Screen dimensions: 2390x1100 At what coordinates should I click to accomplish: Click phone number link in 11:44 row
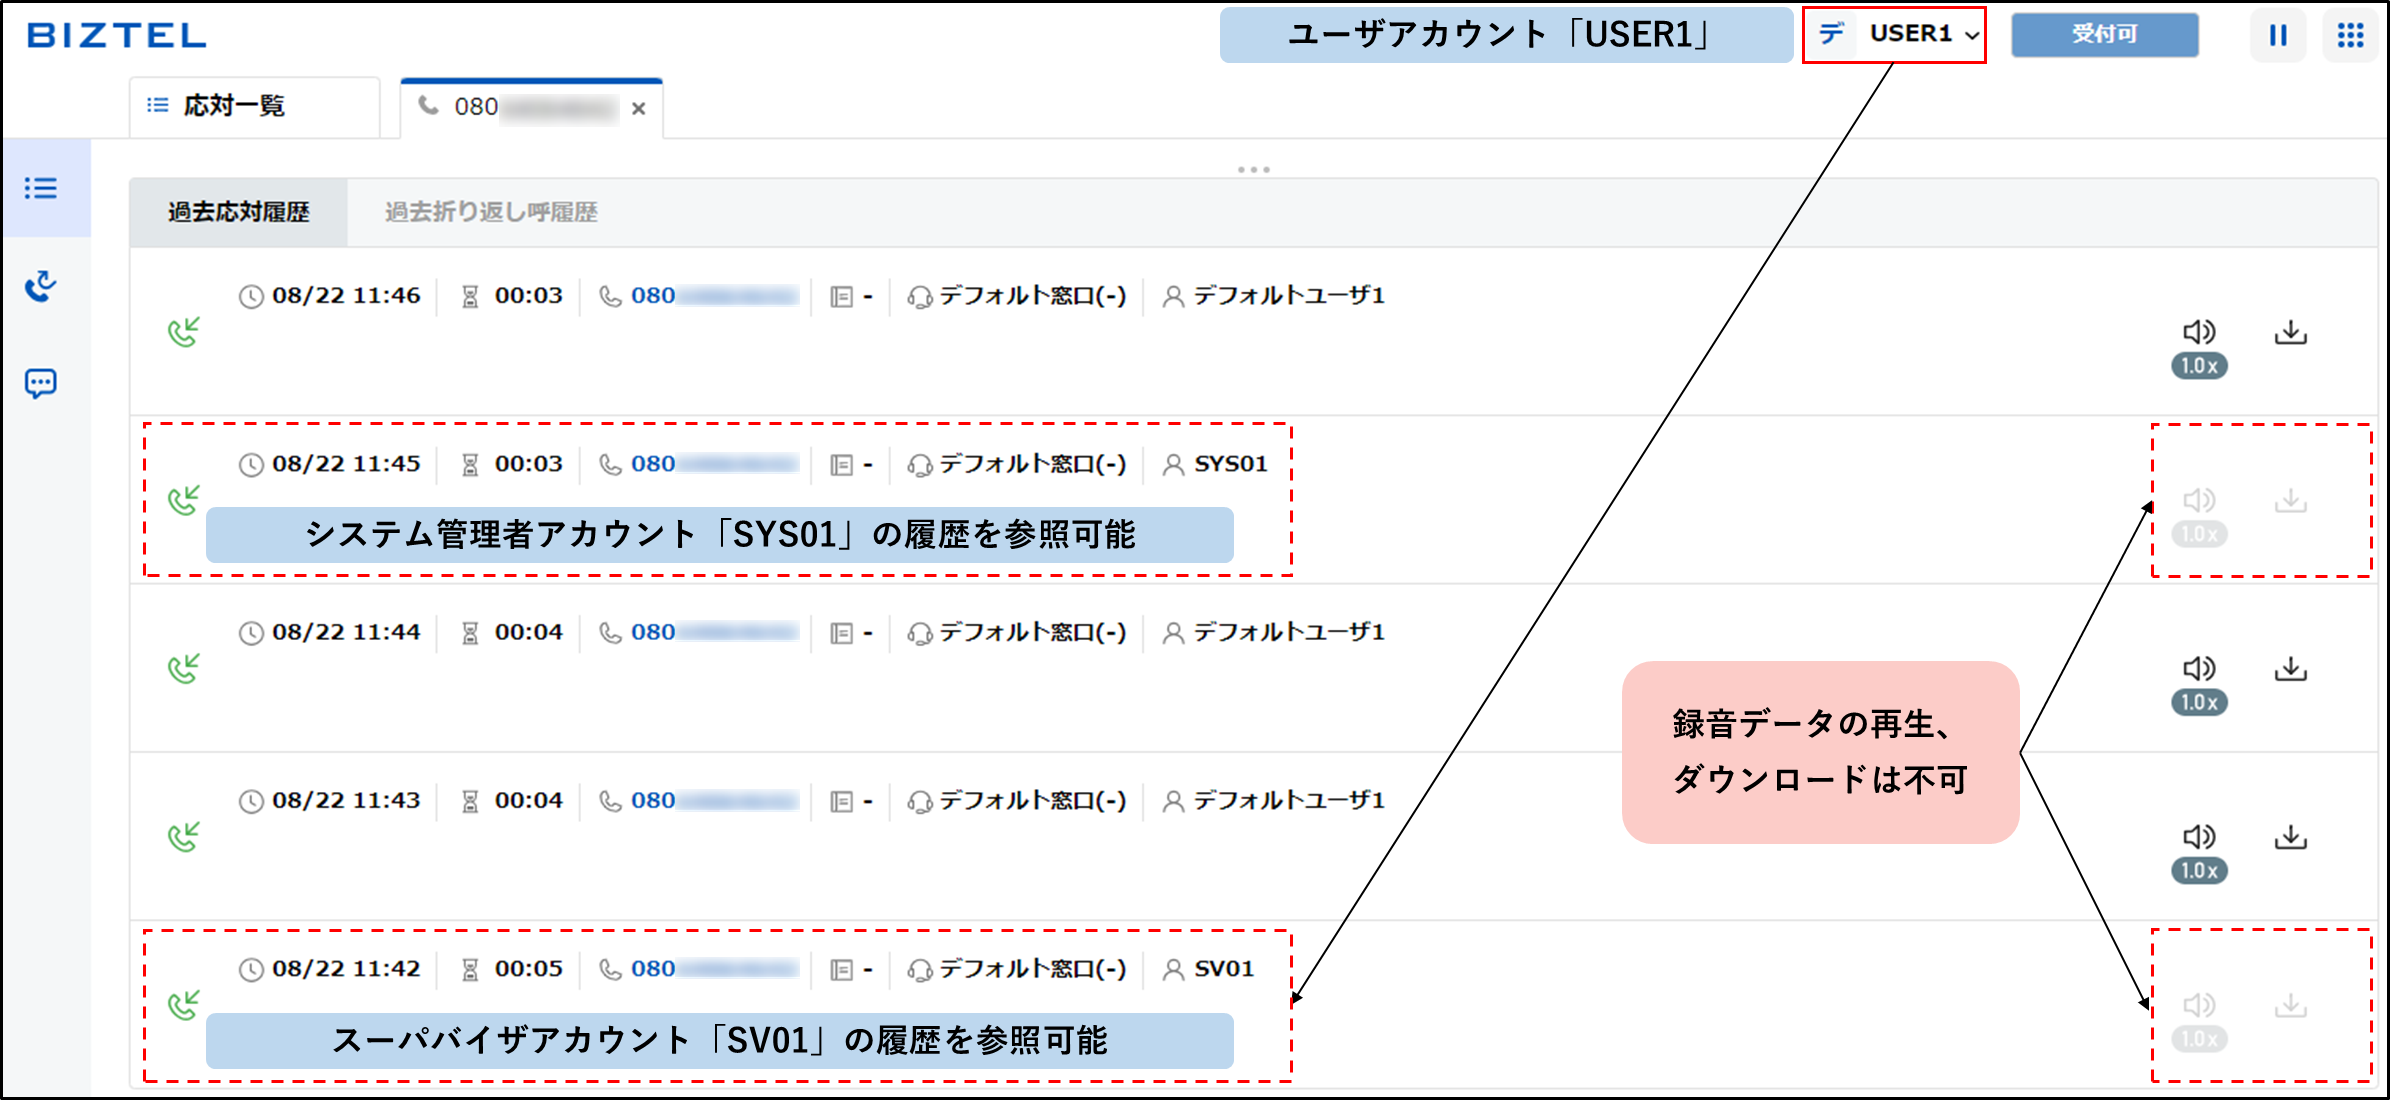pyautogui.click(x=714, y=632)
